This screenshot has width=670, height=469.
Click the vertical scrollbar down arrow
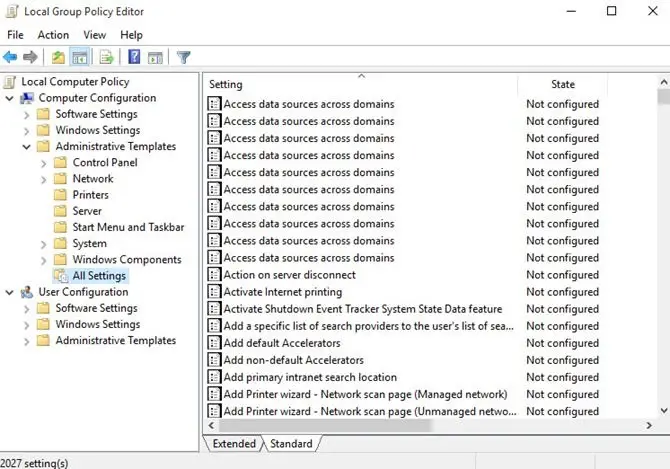(x=664, y=411)
